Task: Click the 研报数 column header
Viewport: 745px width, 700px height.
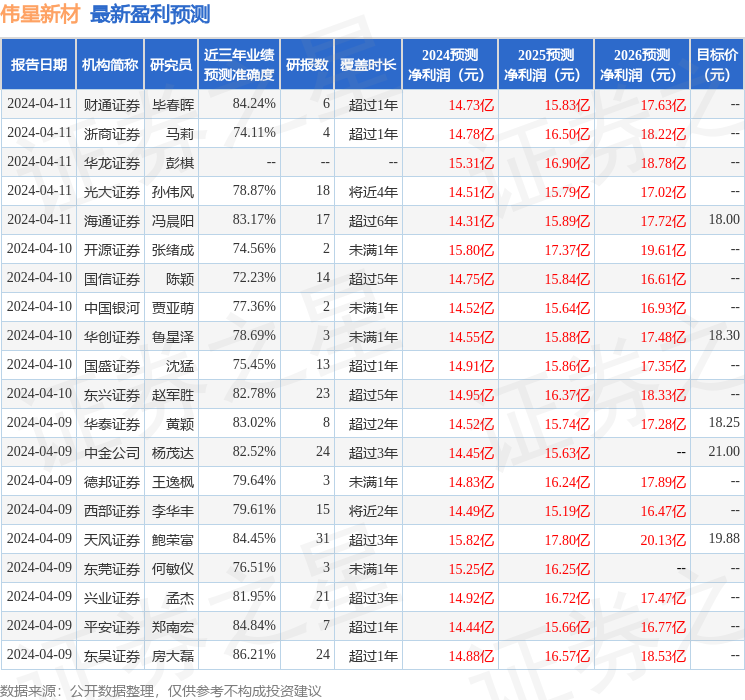Action: pos(307,64)
